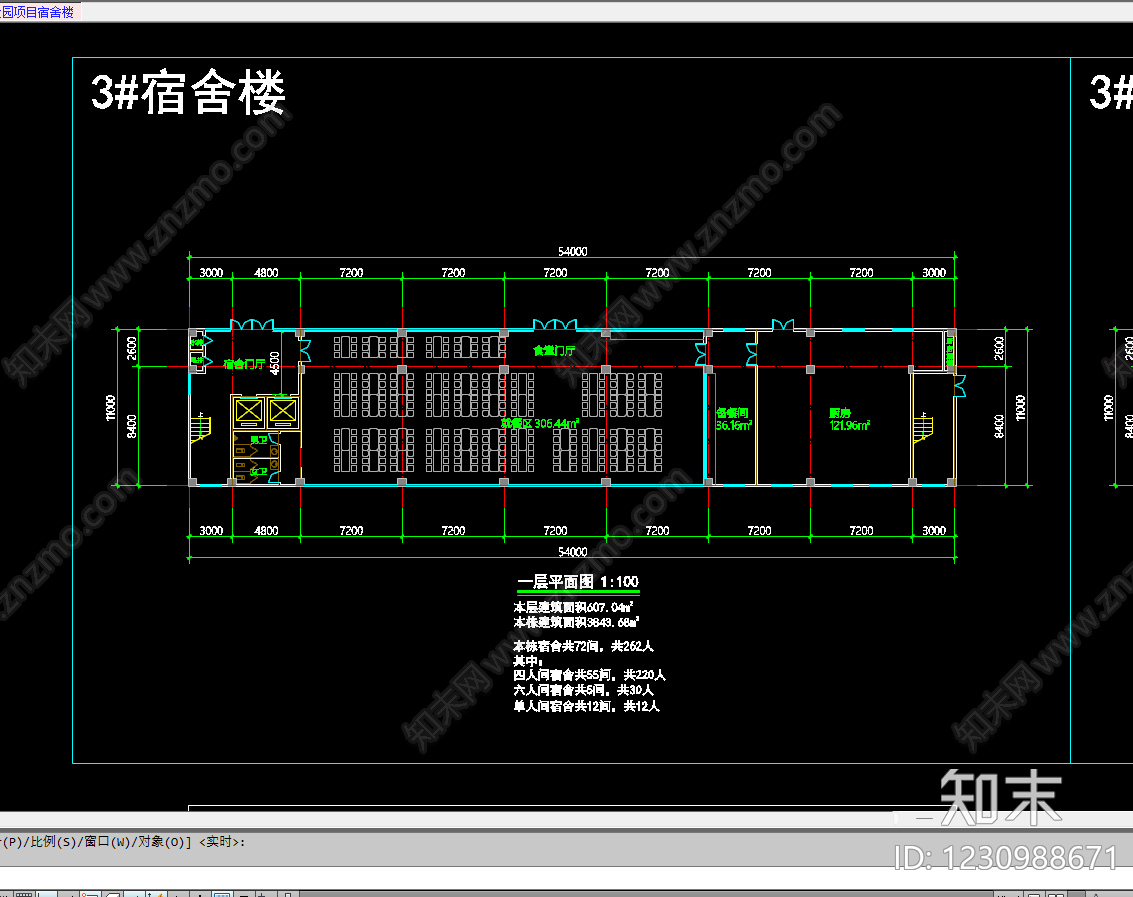Select the left elevator block symbol

pyautogui.click(x=249, y=411)
